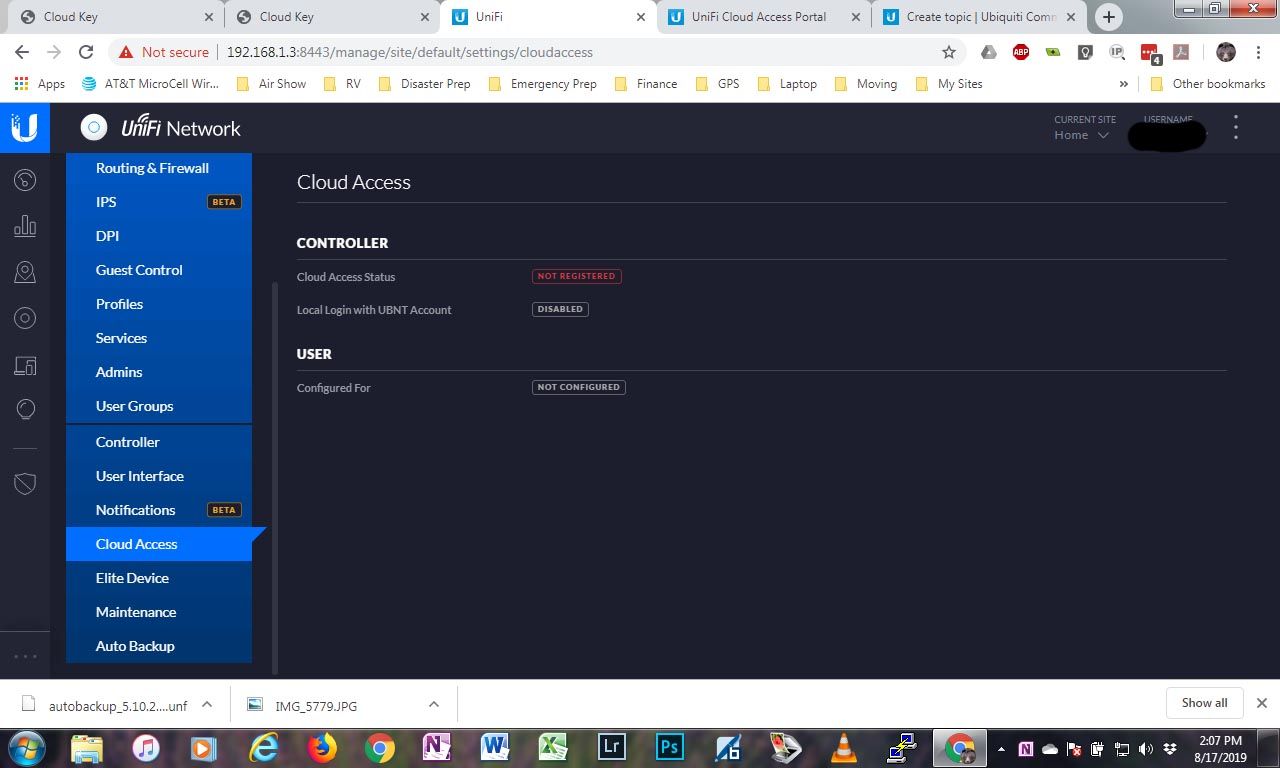1280x768 pixels.
Task: Close the active UniFi tab
Action: [641, 17]
